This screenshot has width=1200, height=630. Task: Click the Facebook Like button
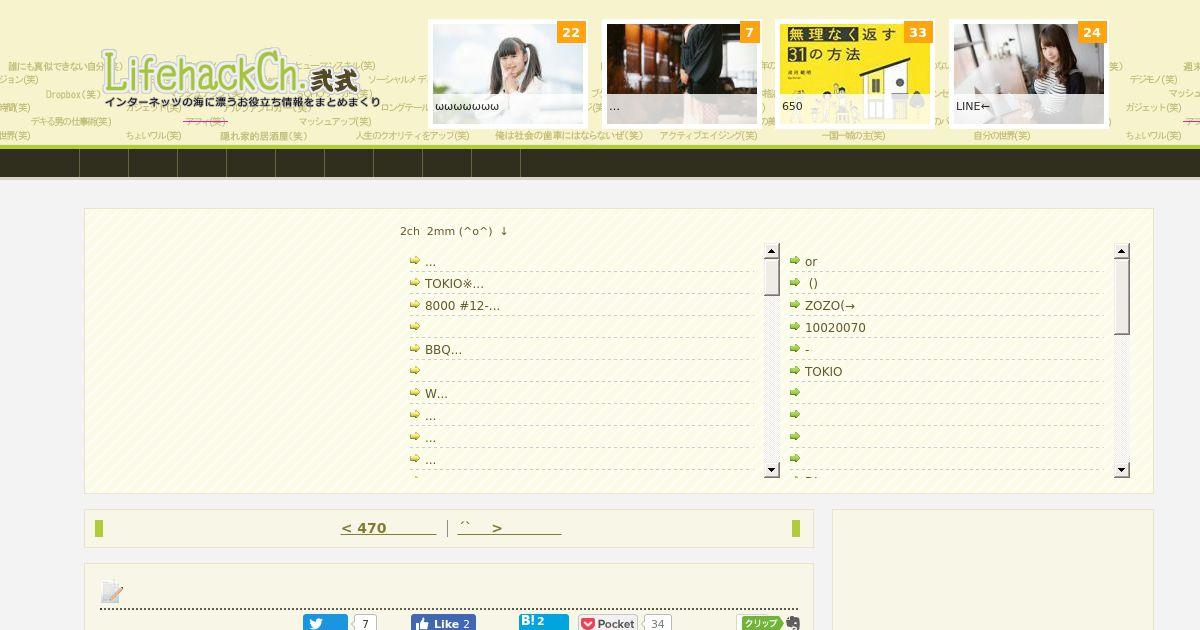(x=443, y=623)
